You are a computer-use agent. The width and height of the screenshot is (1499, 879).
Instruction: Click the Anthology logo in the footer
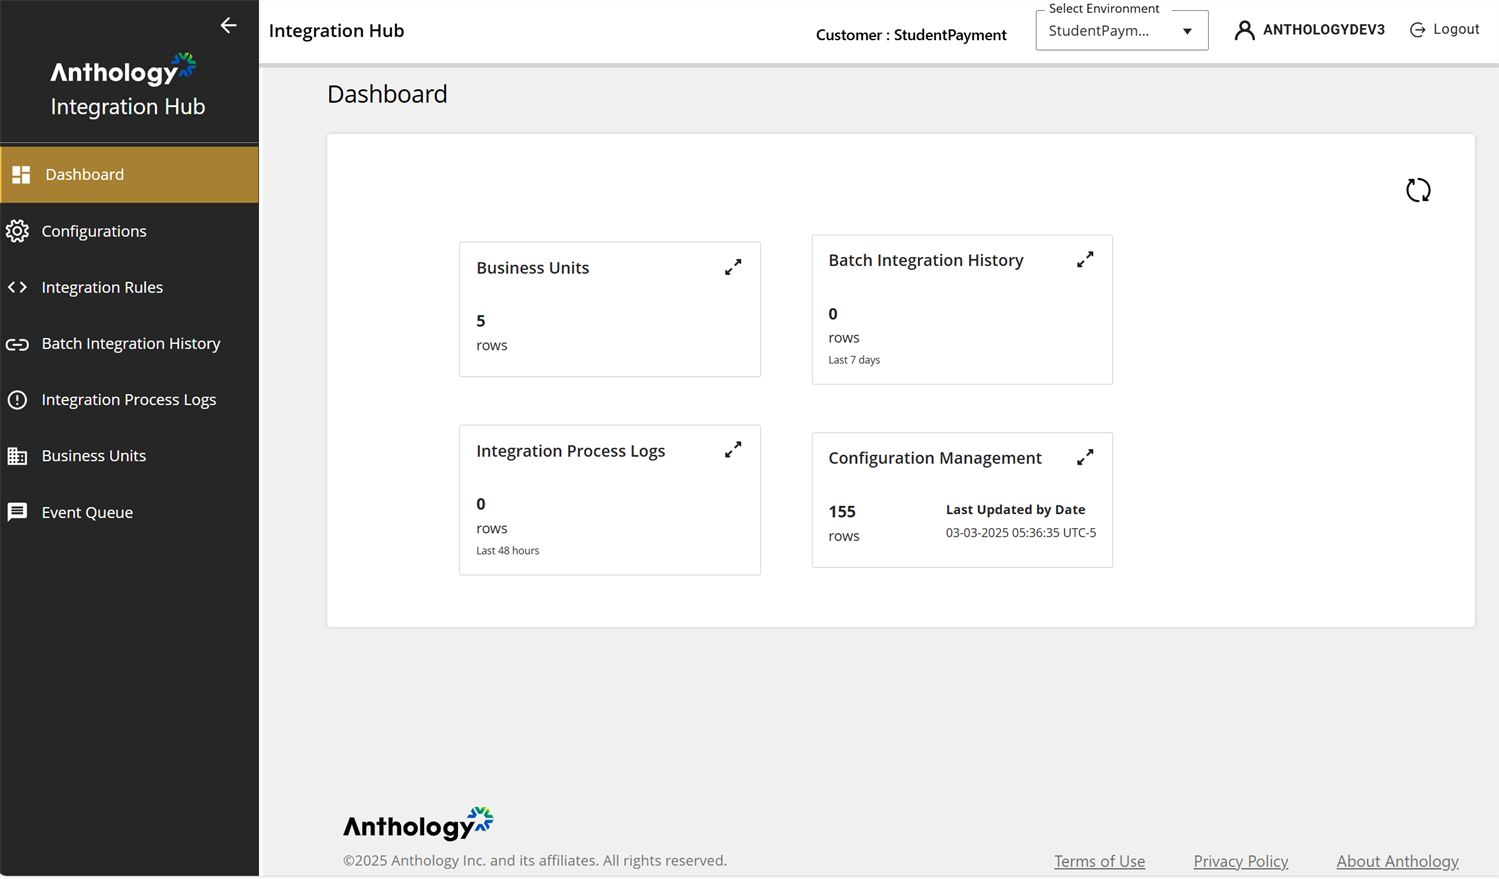(x=418, y=824)
